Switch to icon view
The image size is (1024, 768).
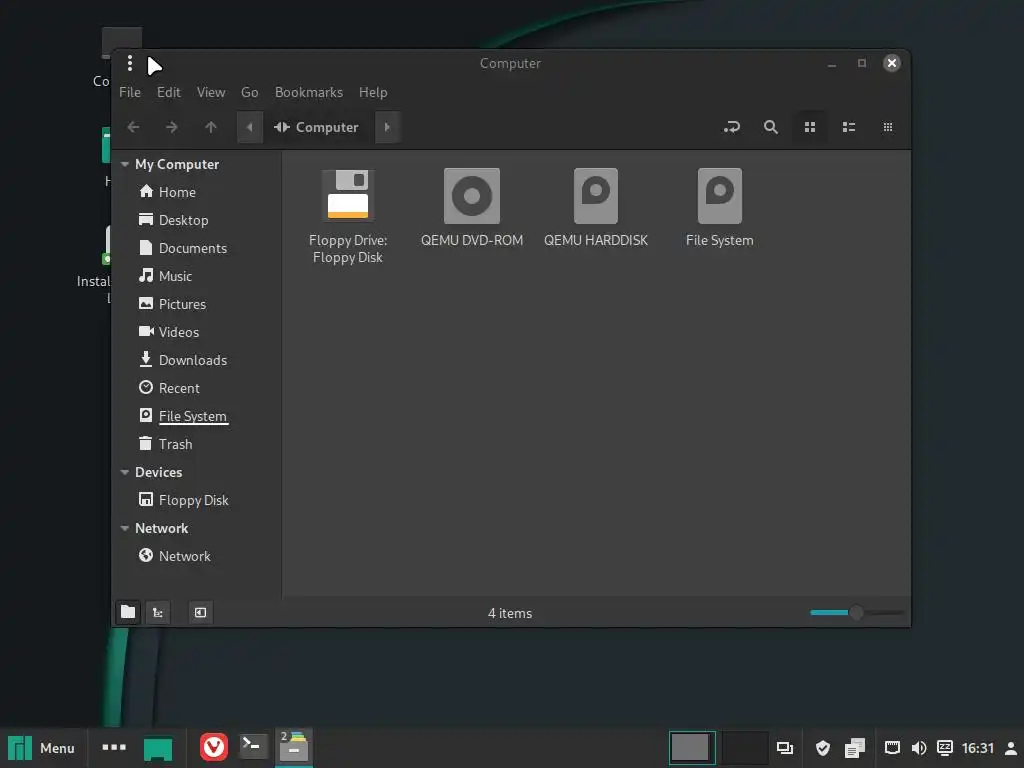coord(810,127)
